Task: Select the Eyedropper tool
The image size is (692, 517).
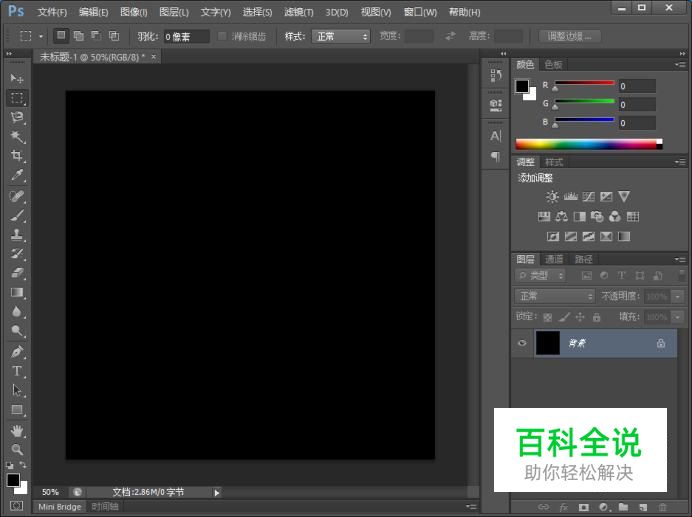Action: pos(17,176)
